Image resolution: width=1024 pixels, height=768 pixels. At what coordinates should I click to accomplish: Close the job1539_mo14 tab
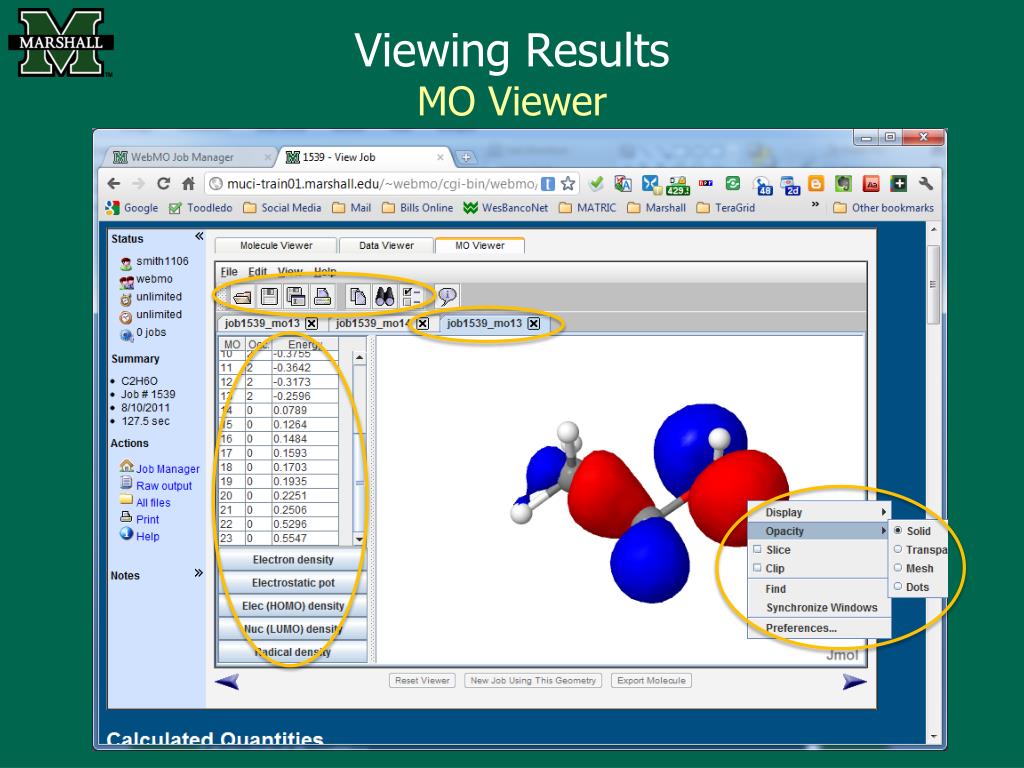tap(423, 323)
